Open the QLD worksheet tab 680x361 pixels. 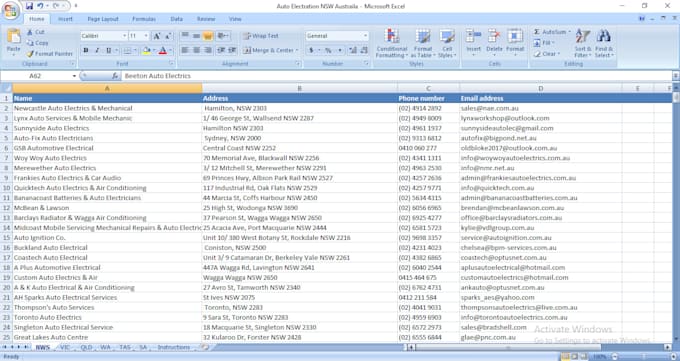(86, 348)
